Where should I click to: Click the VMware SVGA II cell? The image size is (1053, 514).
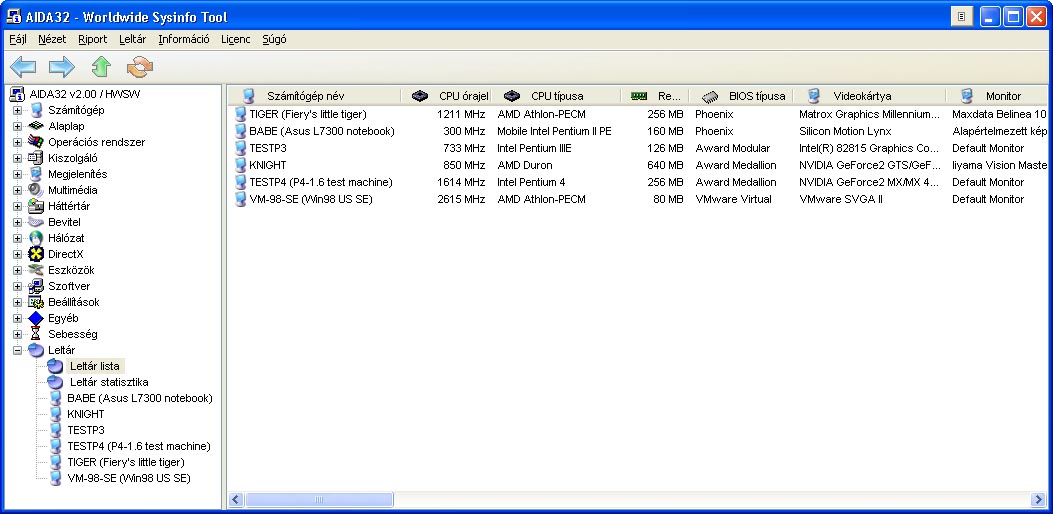click(841, 200)
